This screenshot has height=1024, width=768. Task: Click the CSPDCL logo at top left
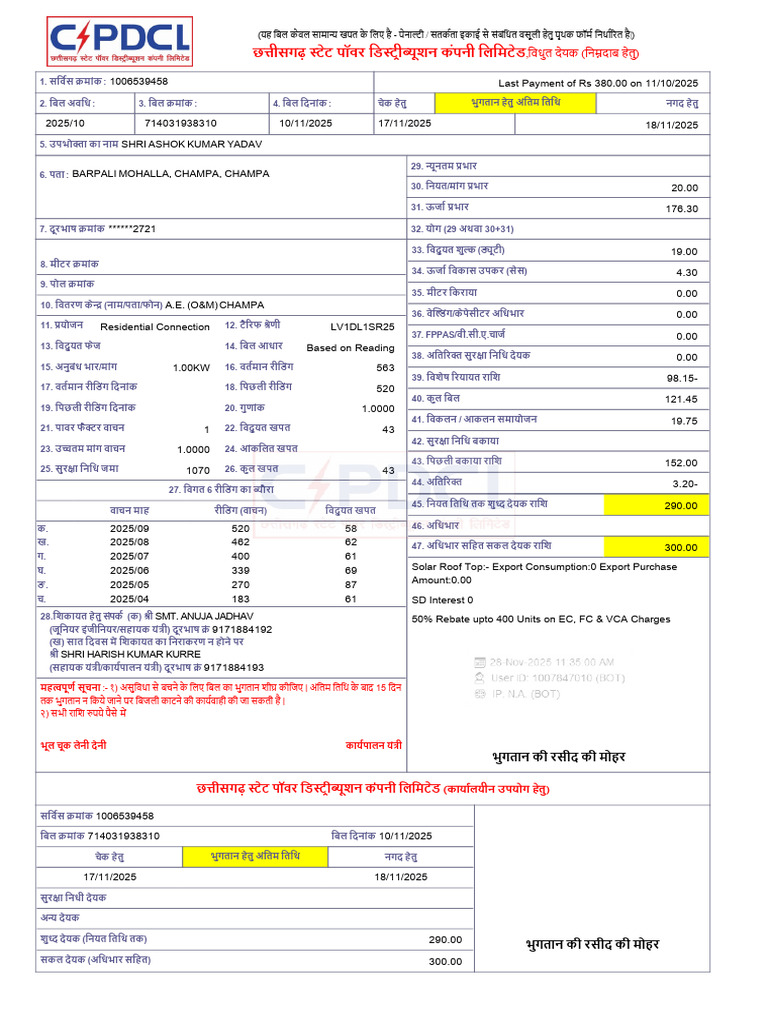[x=120, y=41]
